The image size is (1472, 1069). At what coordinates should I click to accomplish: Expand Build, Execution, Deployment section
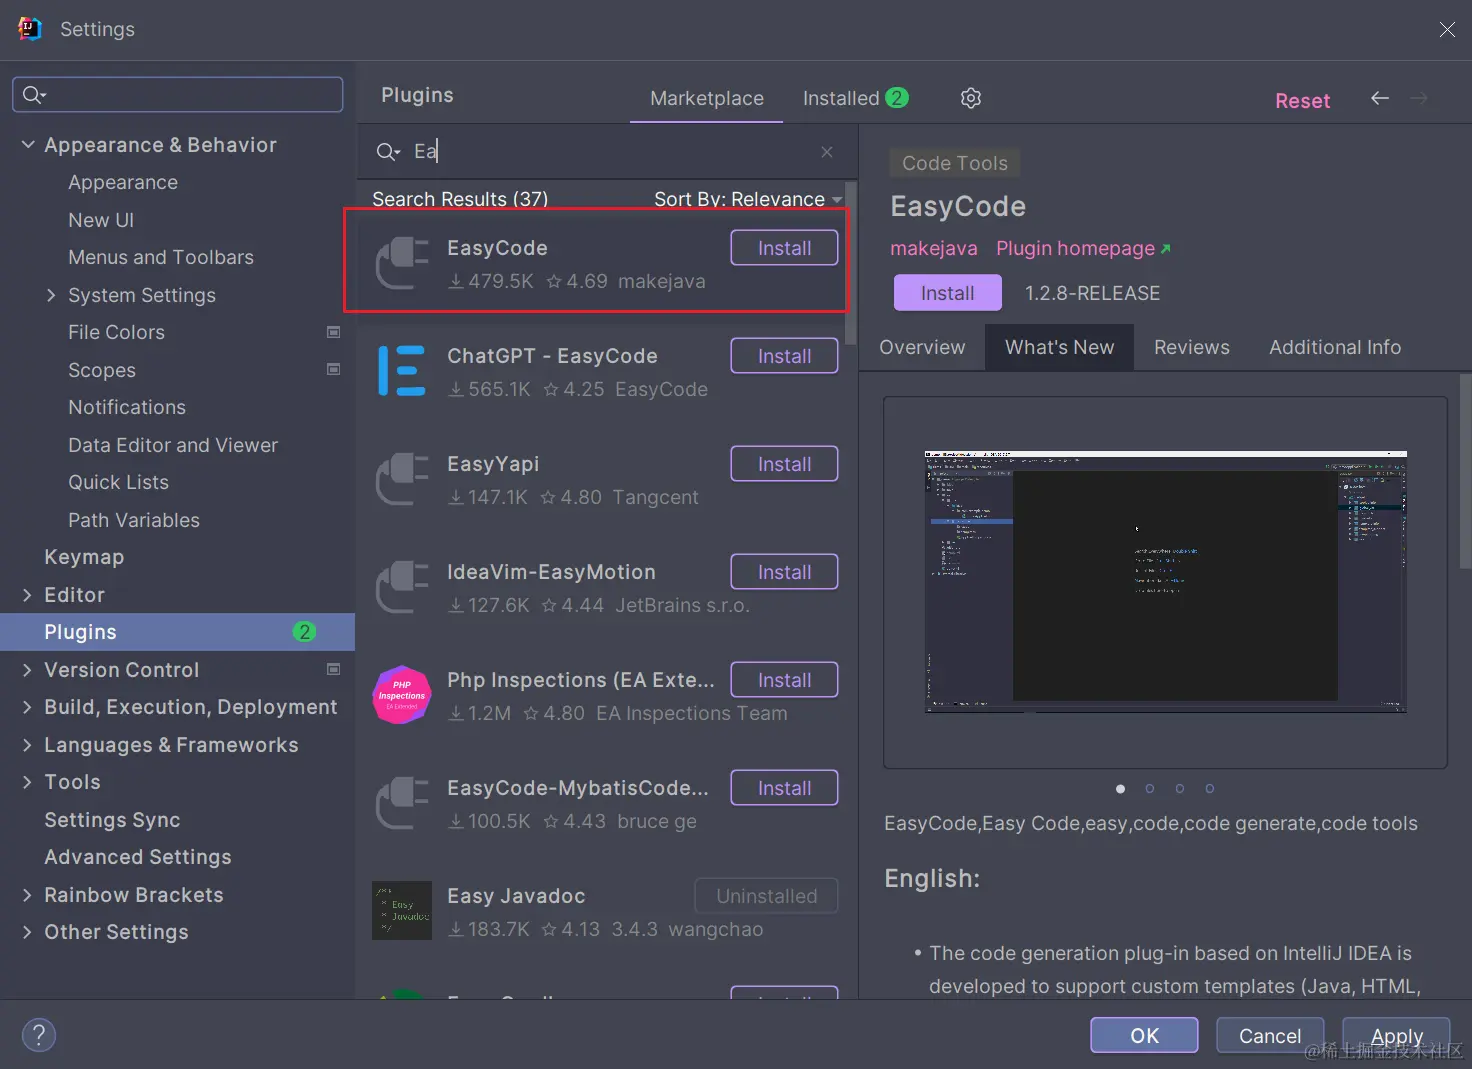point(28,707)
